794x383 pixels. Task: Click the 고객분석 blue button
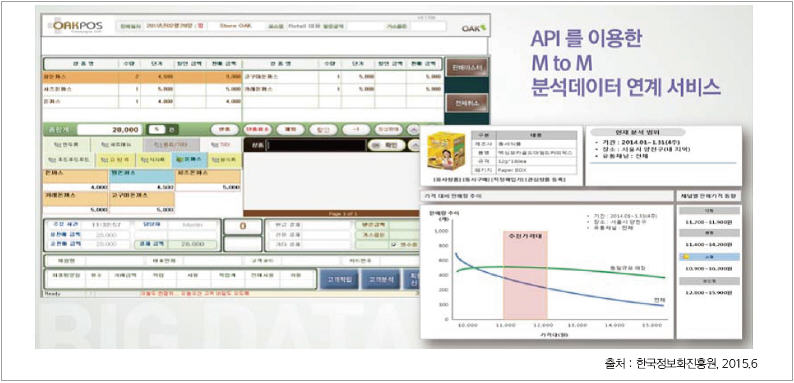pos(380,279)
